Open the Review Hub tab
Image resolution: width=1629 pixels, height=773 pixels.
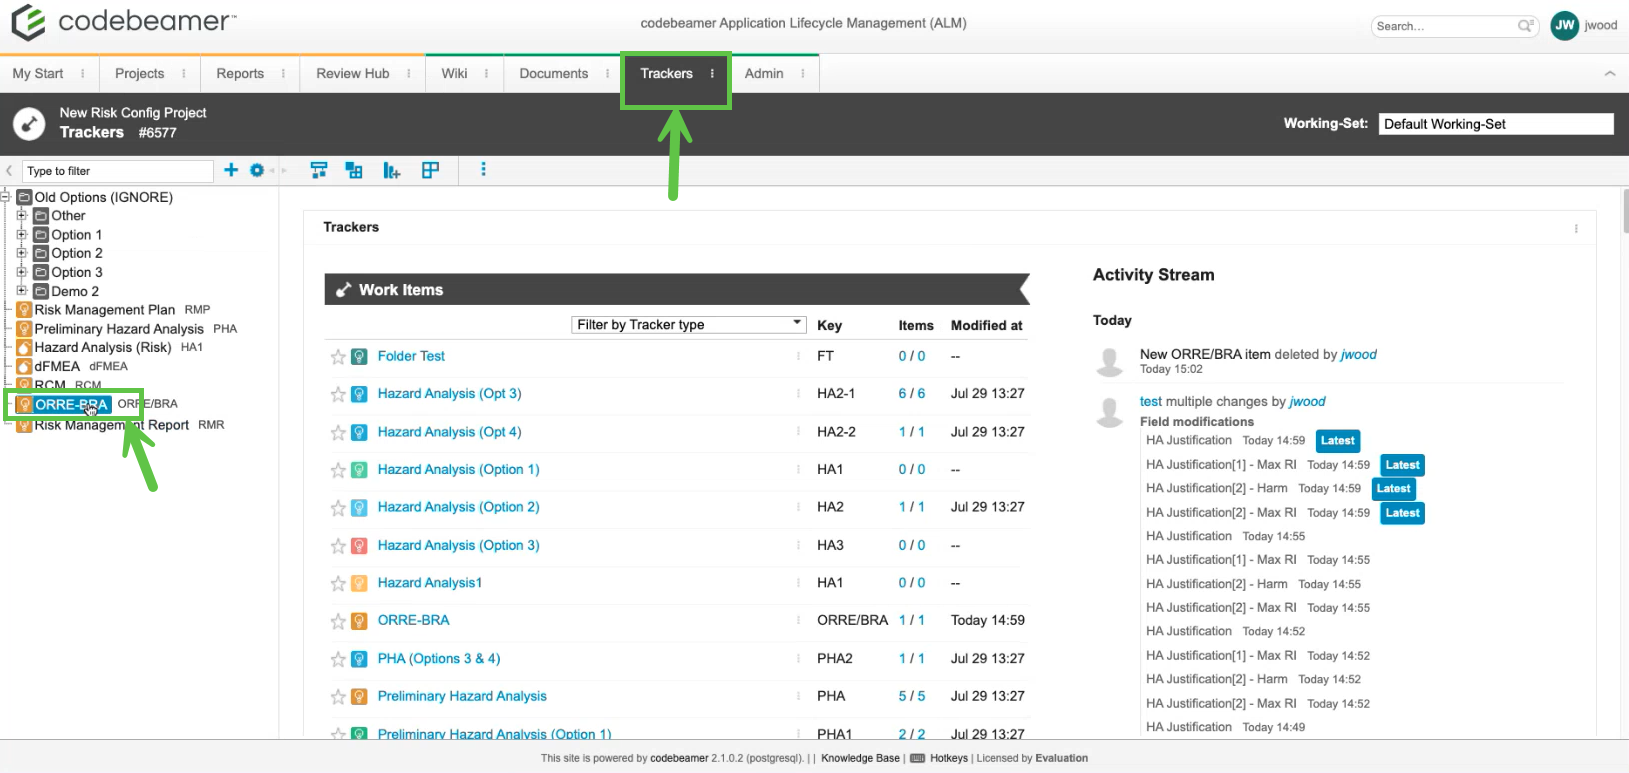(352, 74)
